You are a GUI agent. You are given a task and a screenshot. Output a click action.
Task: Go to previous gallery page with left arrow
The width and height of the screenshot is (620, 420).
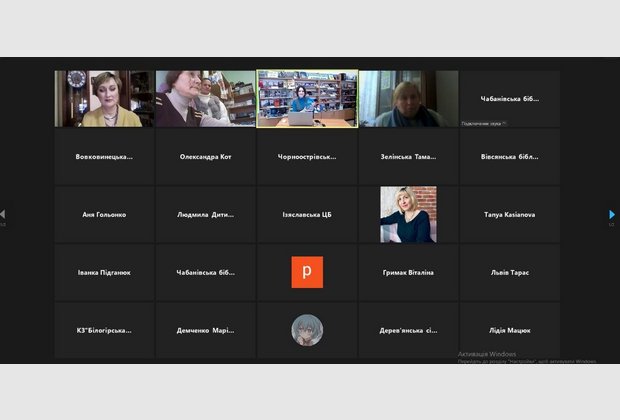[3, 214]
